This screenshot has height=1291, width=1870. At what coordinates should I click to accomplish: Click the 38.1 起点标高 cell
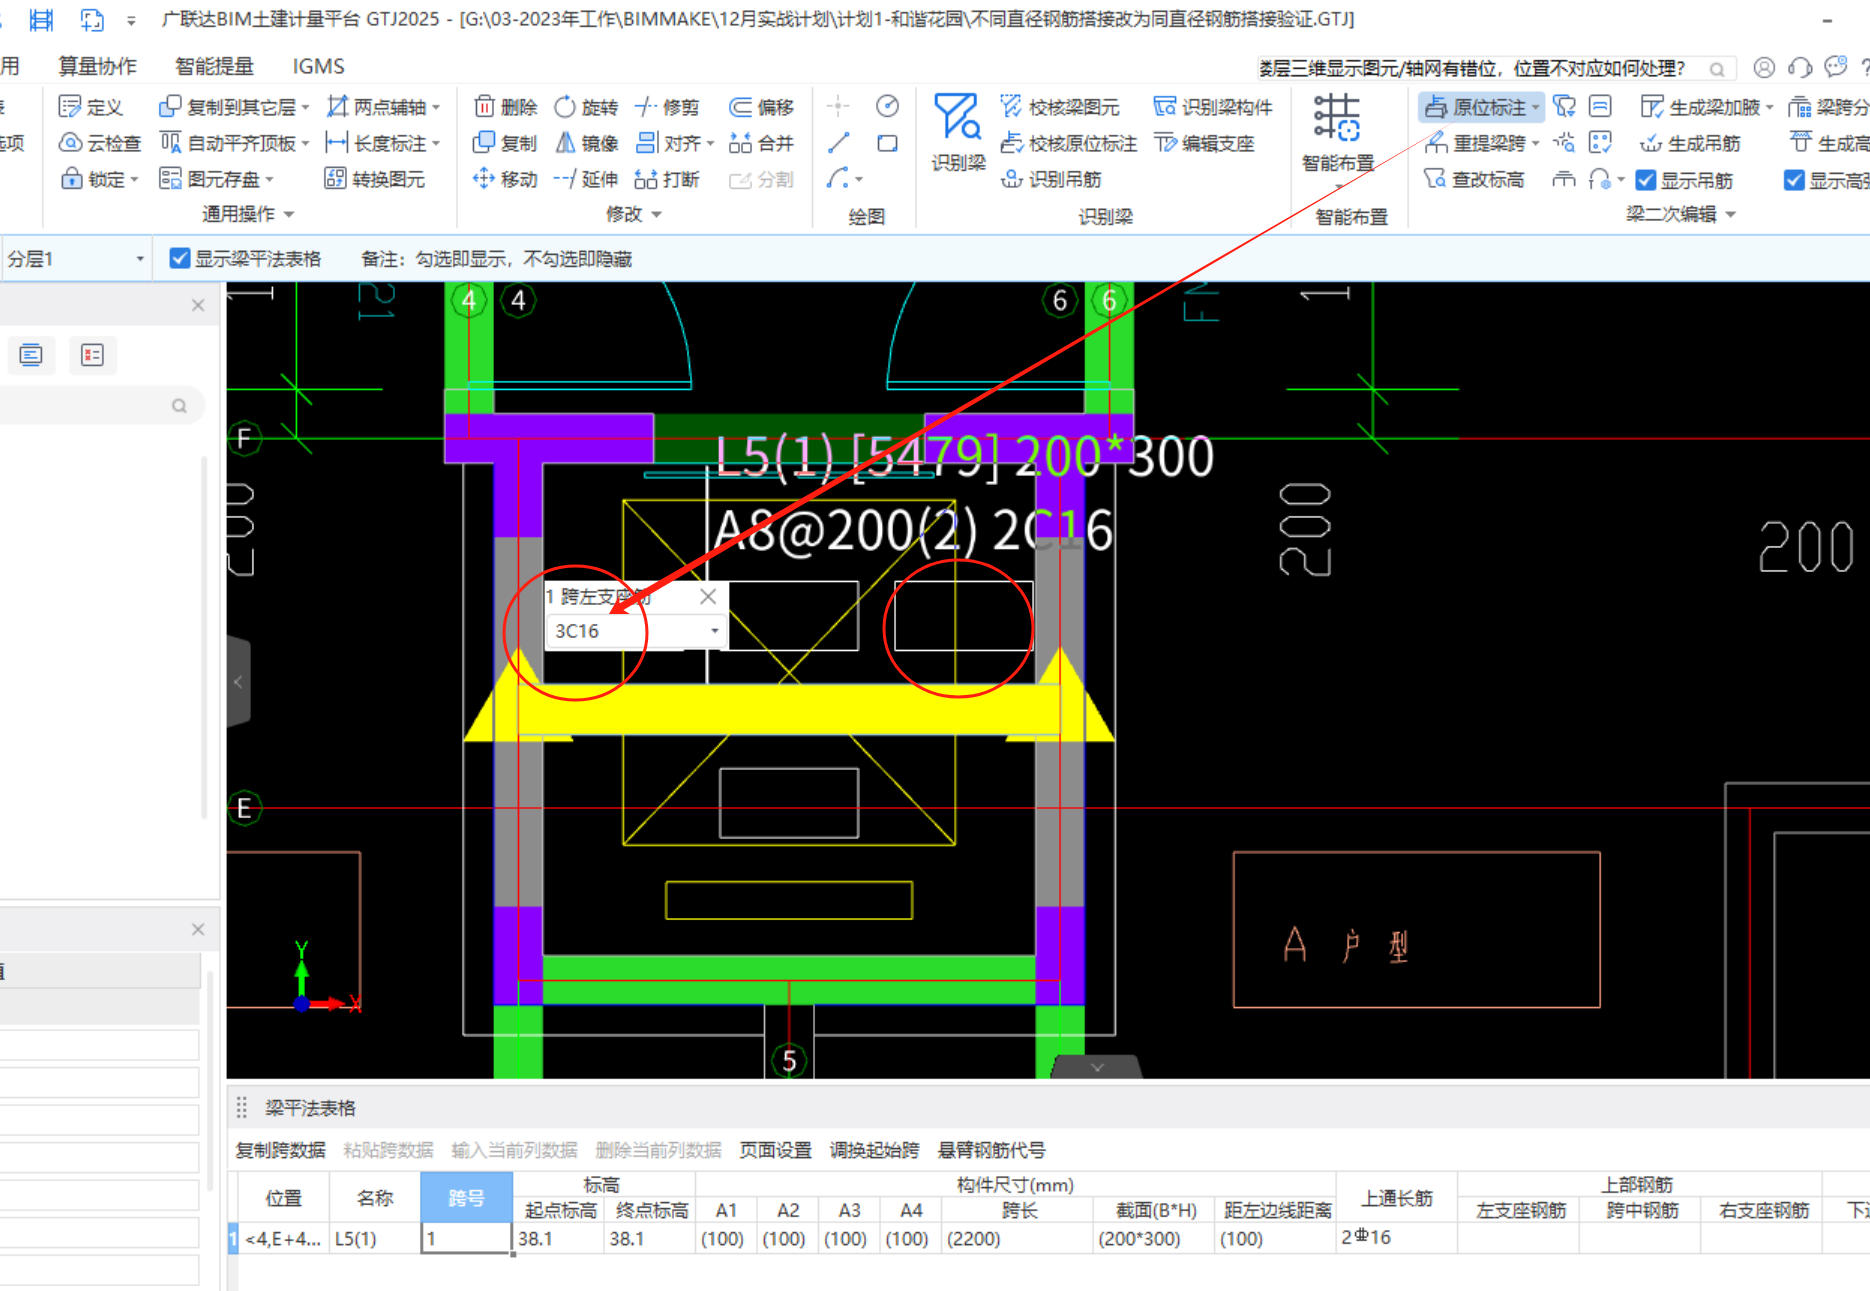pos(559,1238)
